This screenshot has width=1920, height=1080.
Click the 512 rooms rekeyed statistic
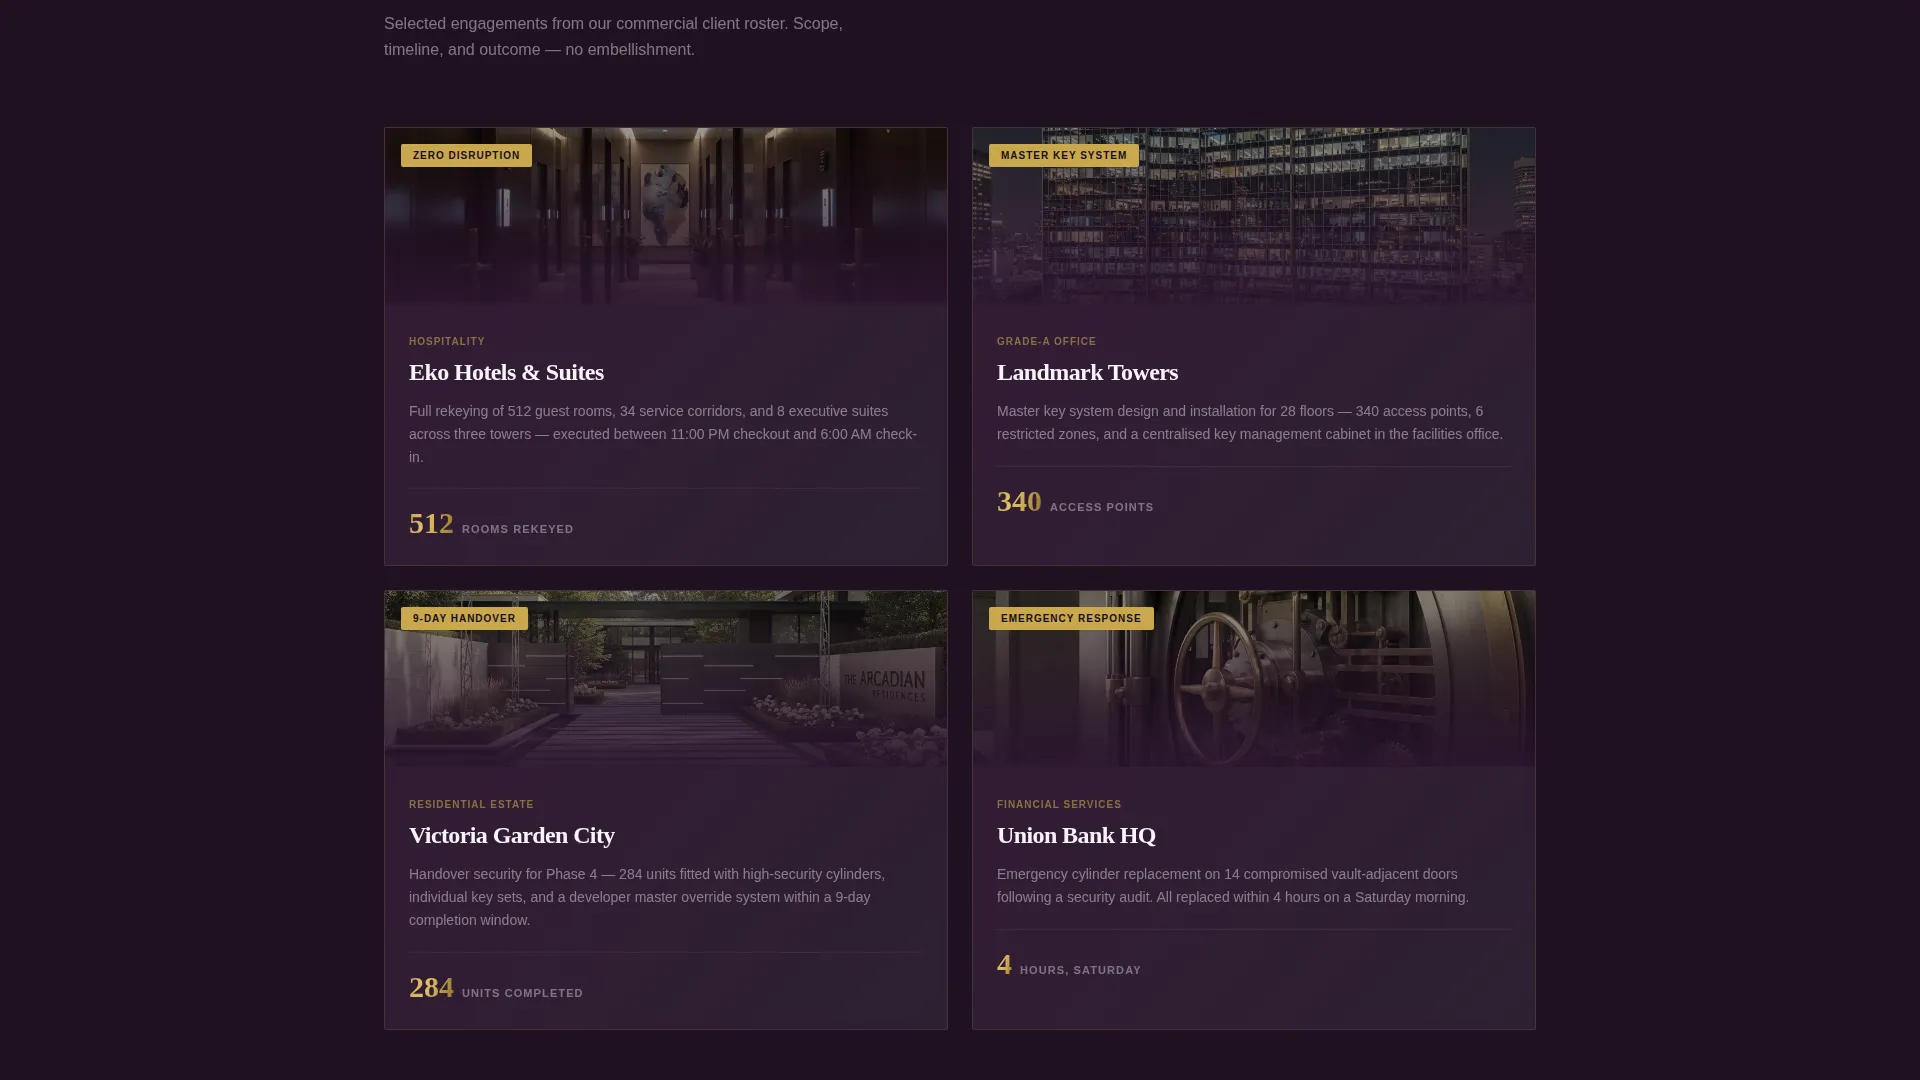491,524
